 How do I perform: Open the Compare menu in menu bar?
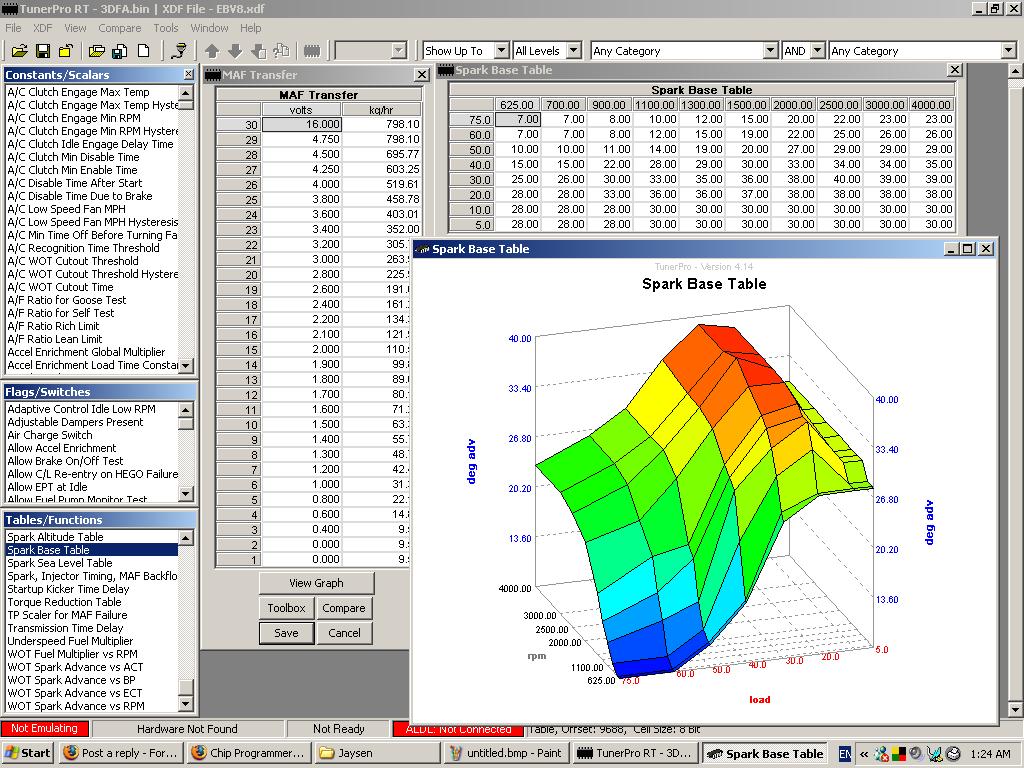click(x=120, y=28)
